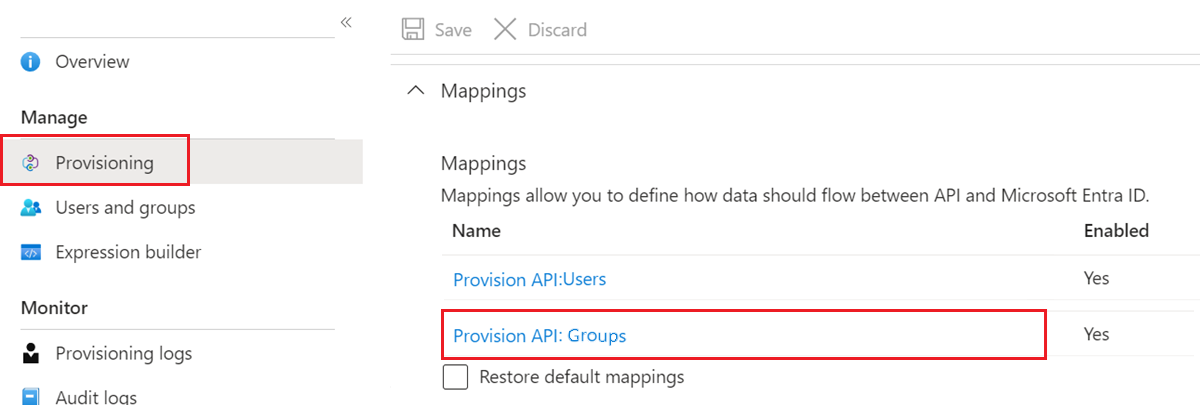Enable Restore default mappings checkbox

(x=455, y=378)
